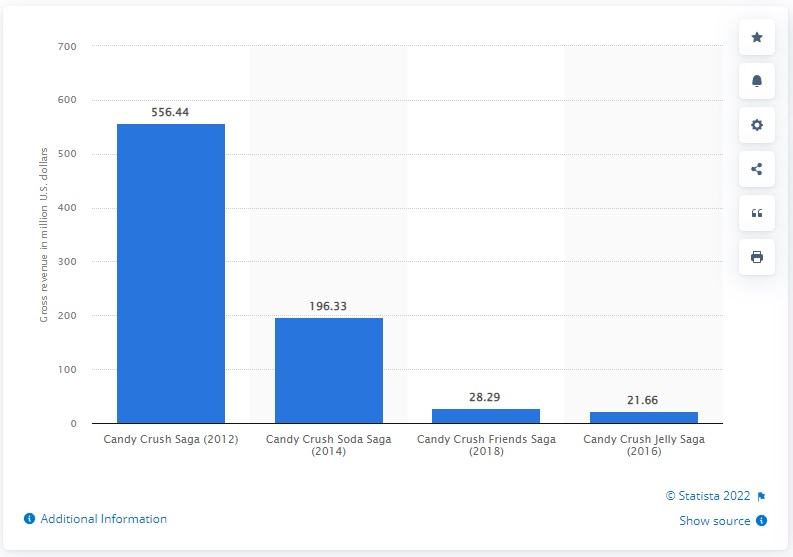Click the 100 y-axis tick label
The width and height of the screenshot is (793, 557).
coord(67,369)
